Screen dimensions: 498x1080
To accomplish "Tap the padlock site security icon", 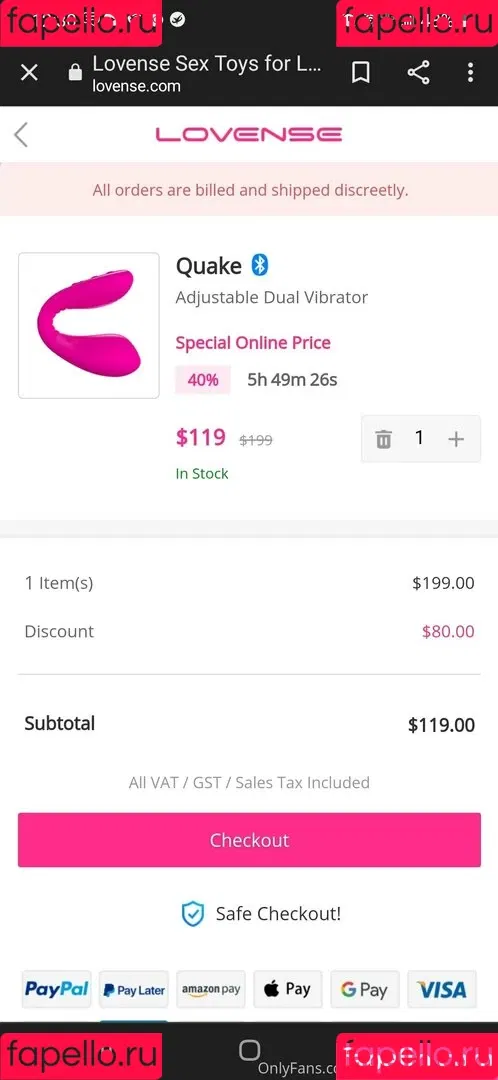I will point(76,72).
